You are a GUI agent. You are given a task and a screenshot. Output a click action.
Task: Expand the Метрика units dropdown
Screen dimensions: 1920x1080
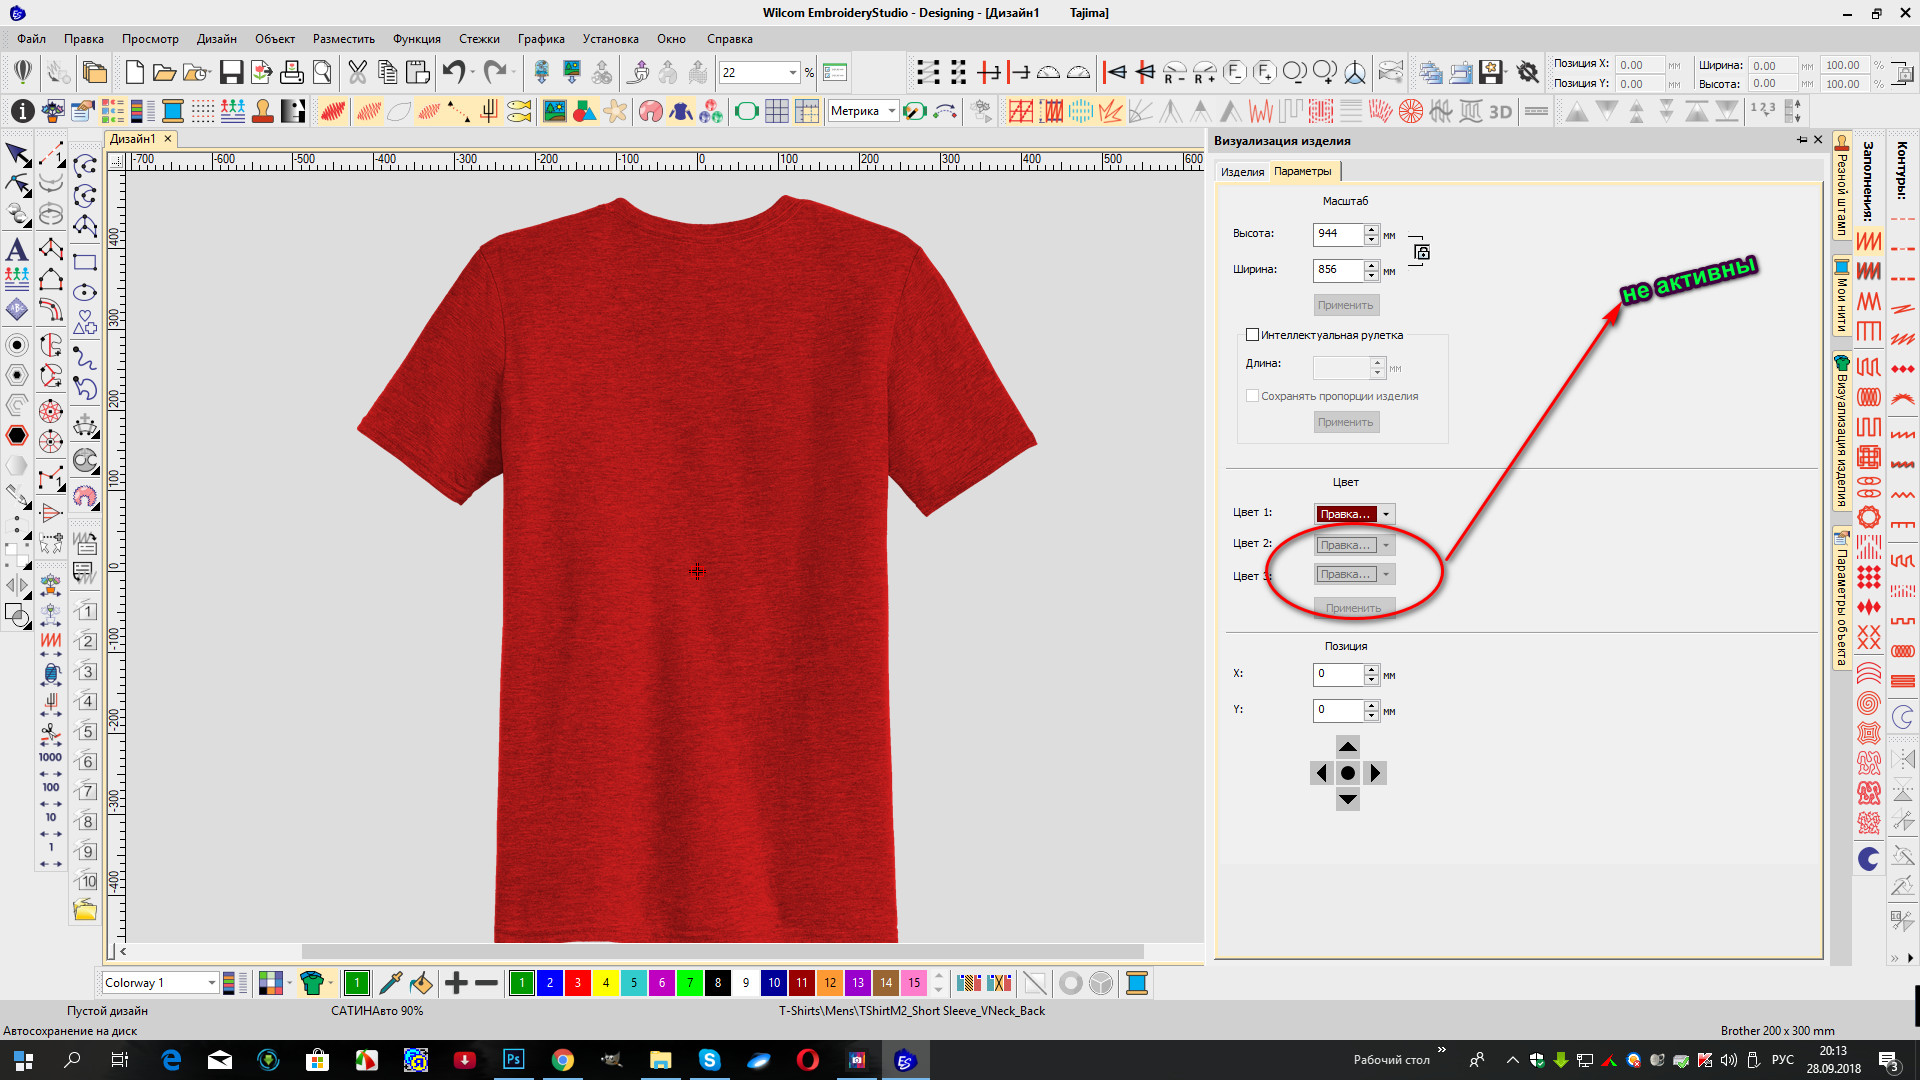[x=891, y=111]
